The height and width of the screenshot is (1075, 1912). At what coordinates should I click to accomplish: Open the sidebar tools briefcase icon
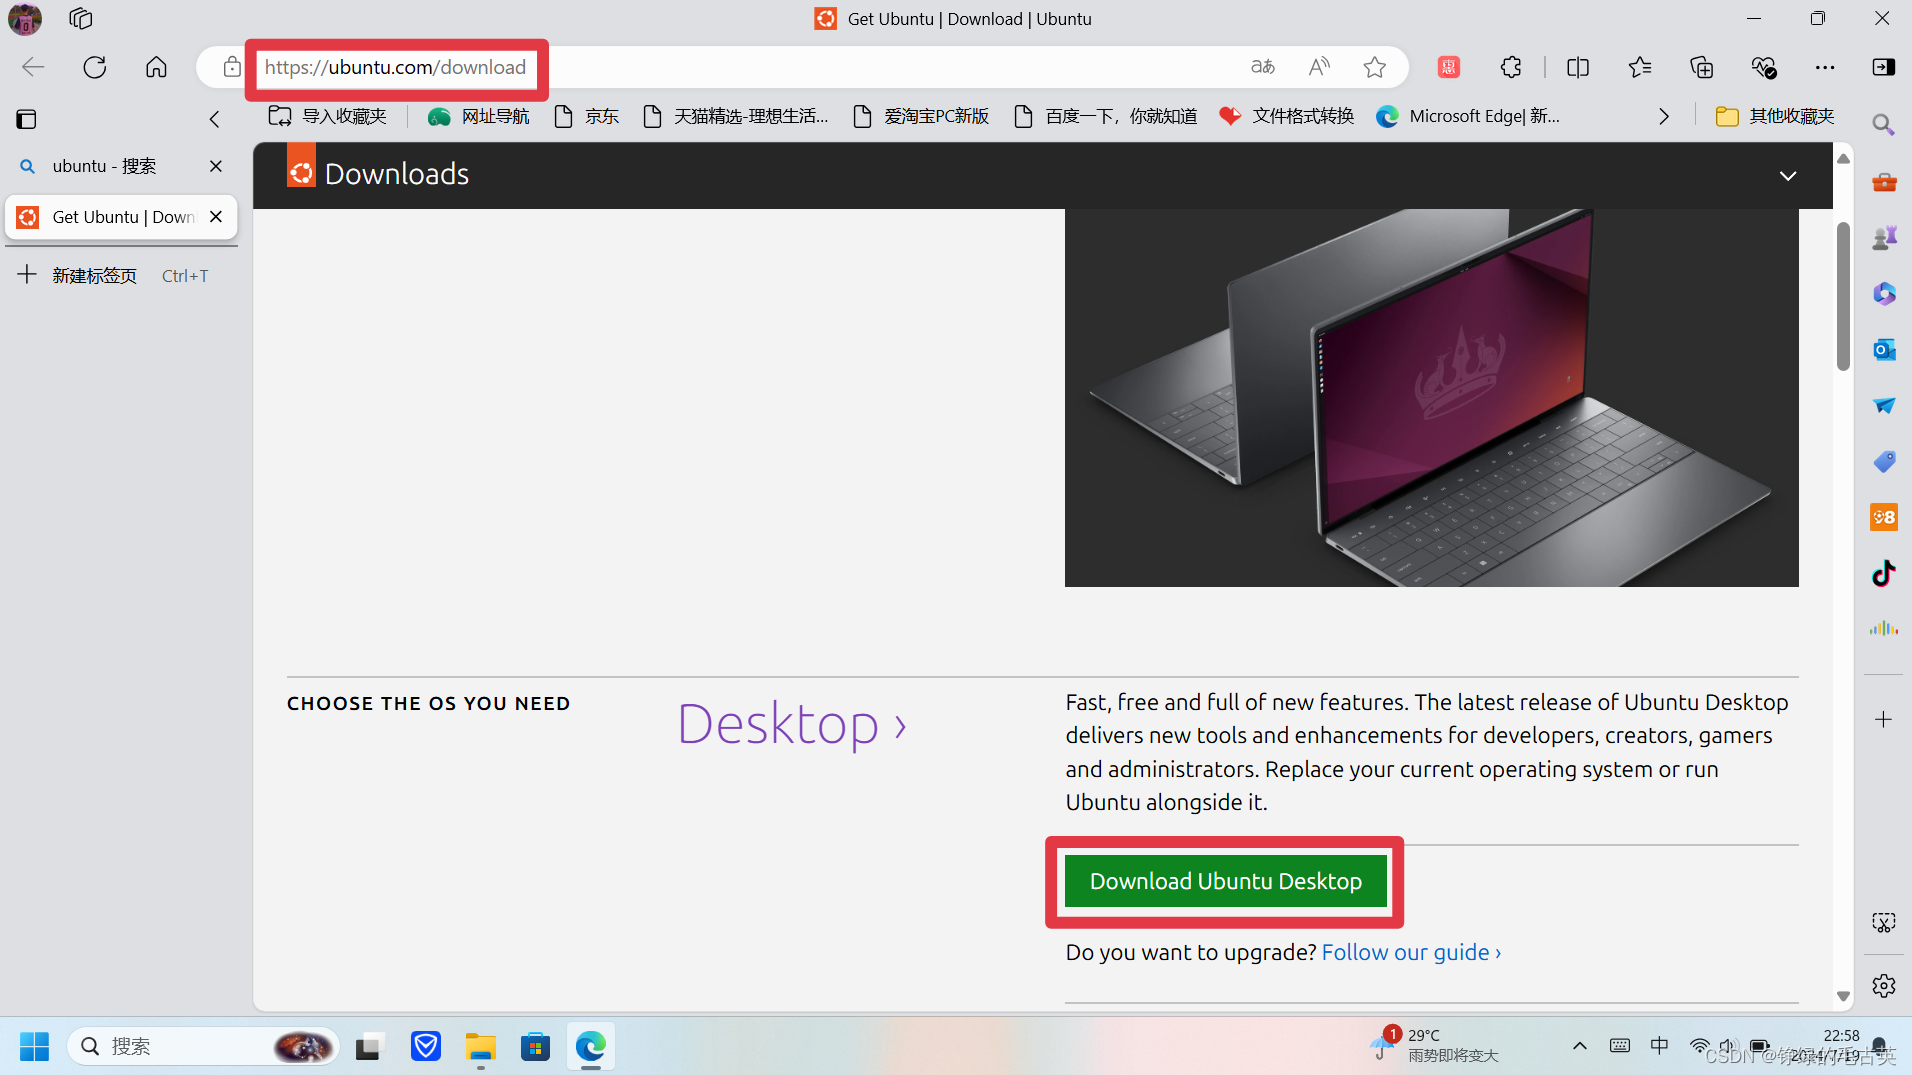pyautogui.click(x=1884, y=182)
